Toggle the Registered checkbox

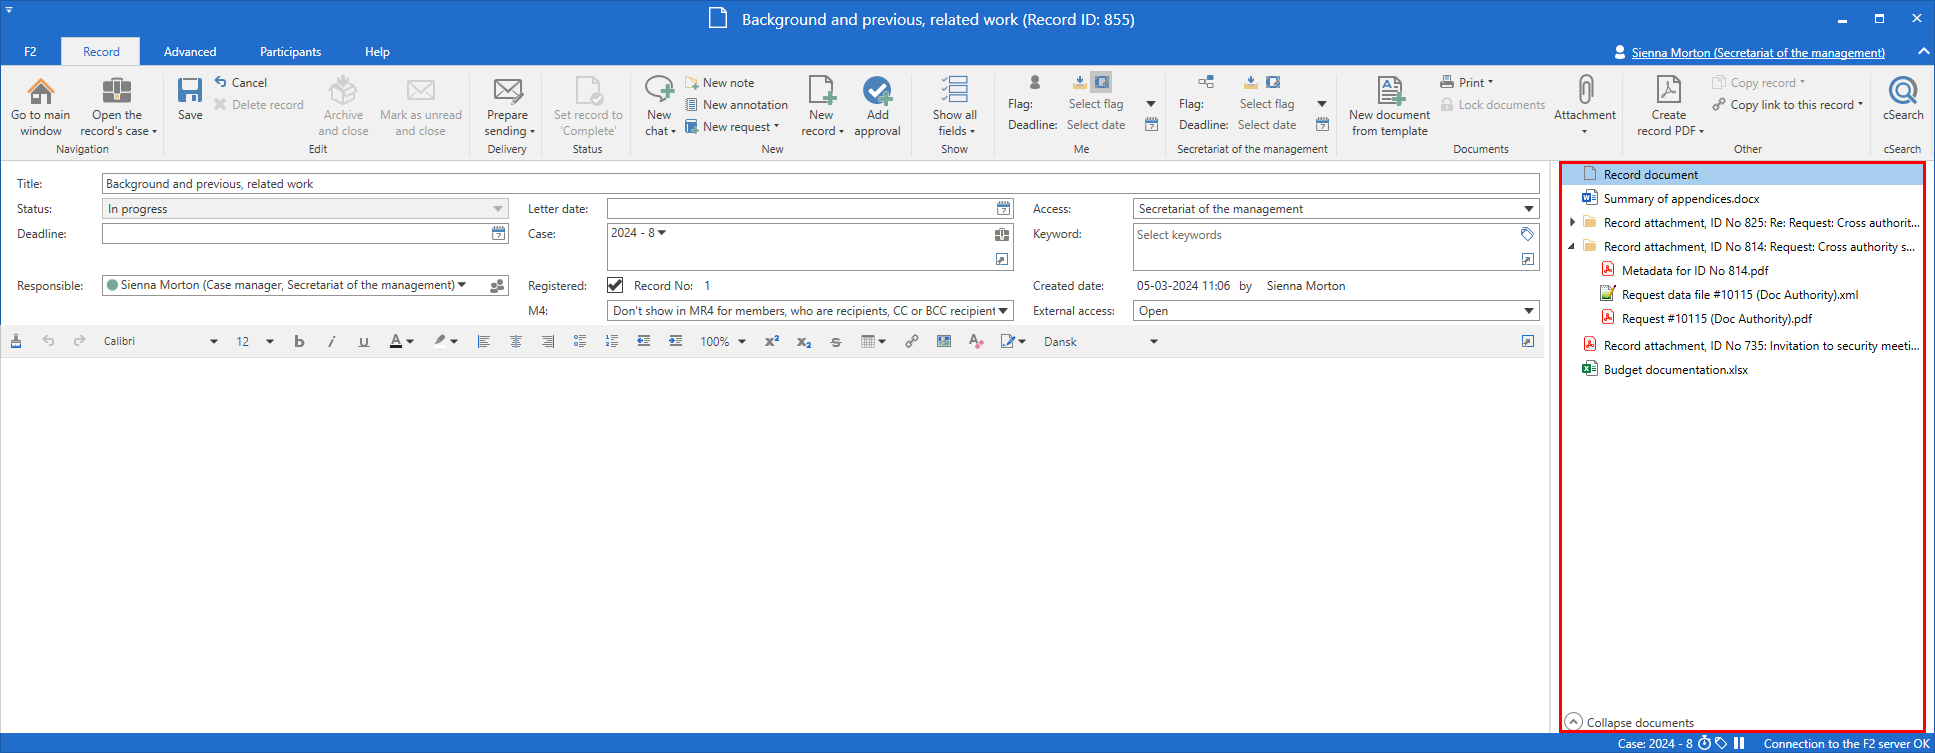(615, 285)
